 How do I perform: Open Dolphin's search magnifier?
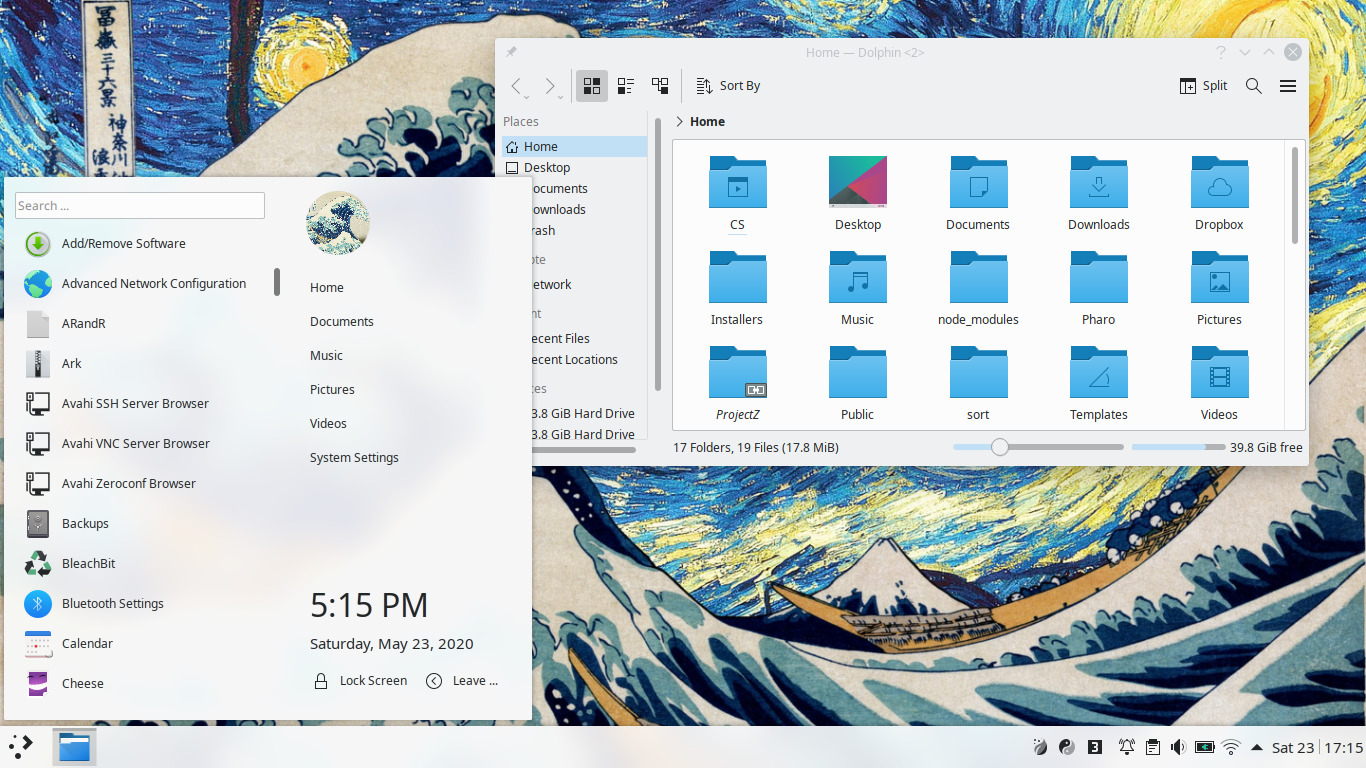click(1253, 86)
